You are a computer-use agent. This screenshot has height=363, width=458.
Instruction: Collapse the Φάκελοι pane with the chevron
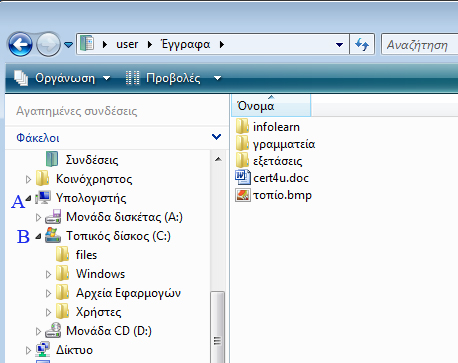click(216, 137)
